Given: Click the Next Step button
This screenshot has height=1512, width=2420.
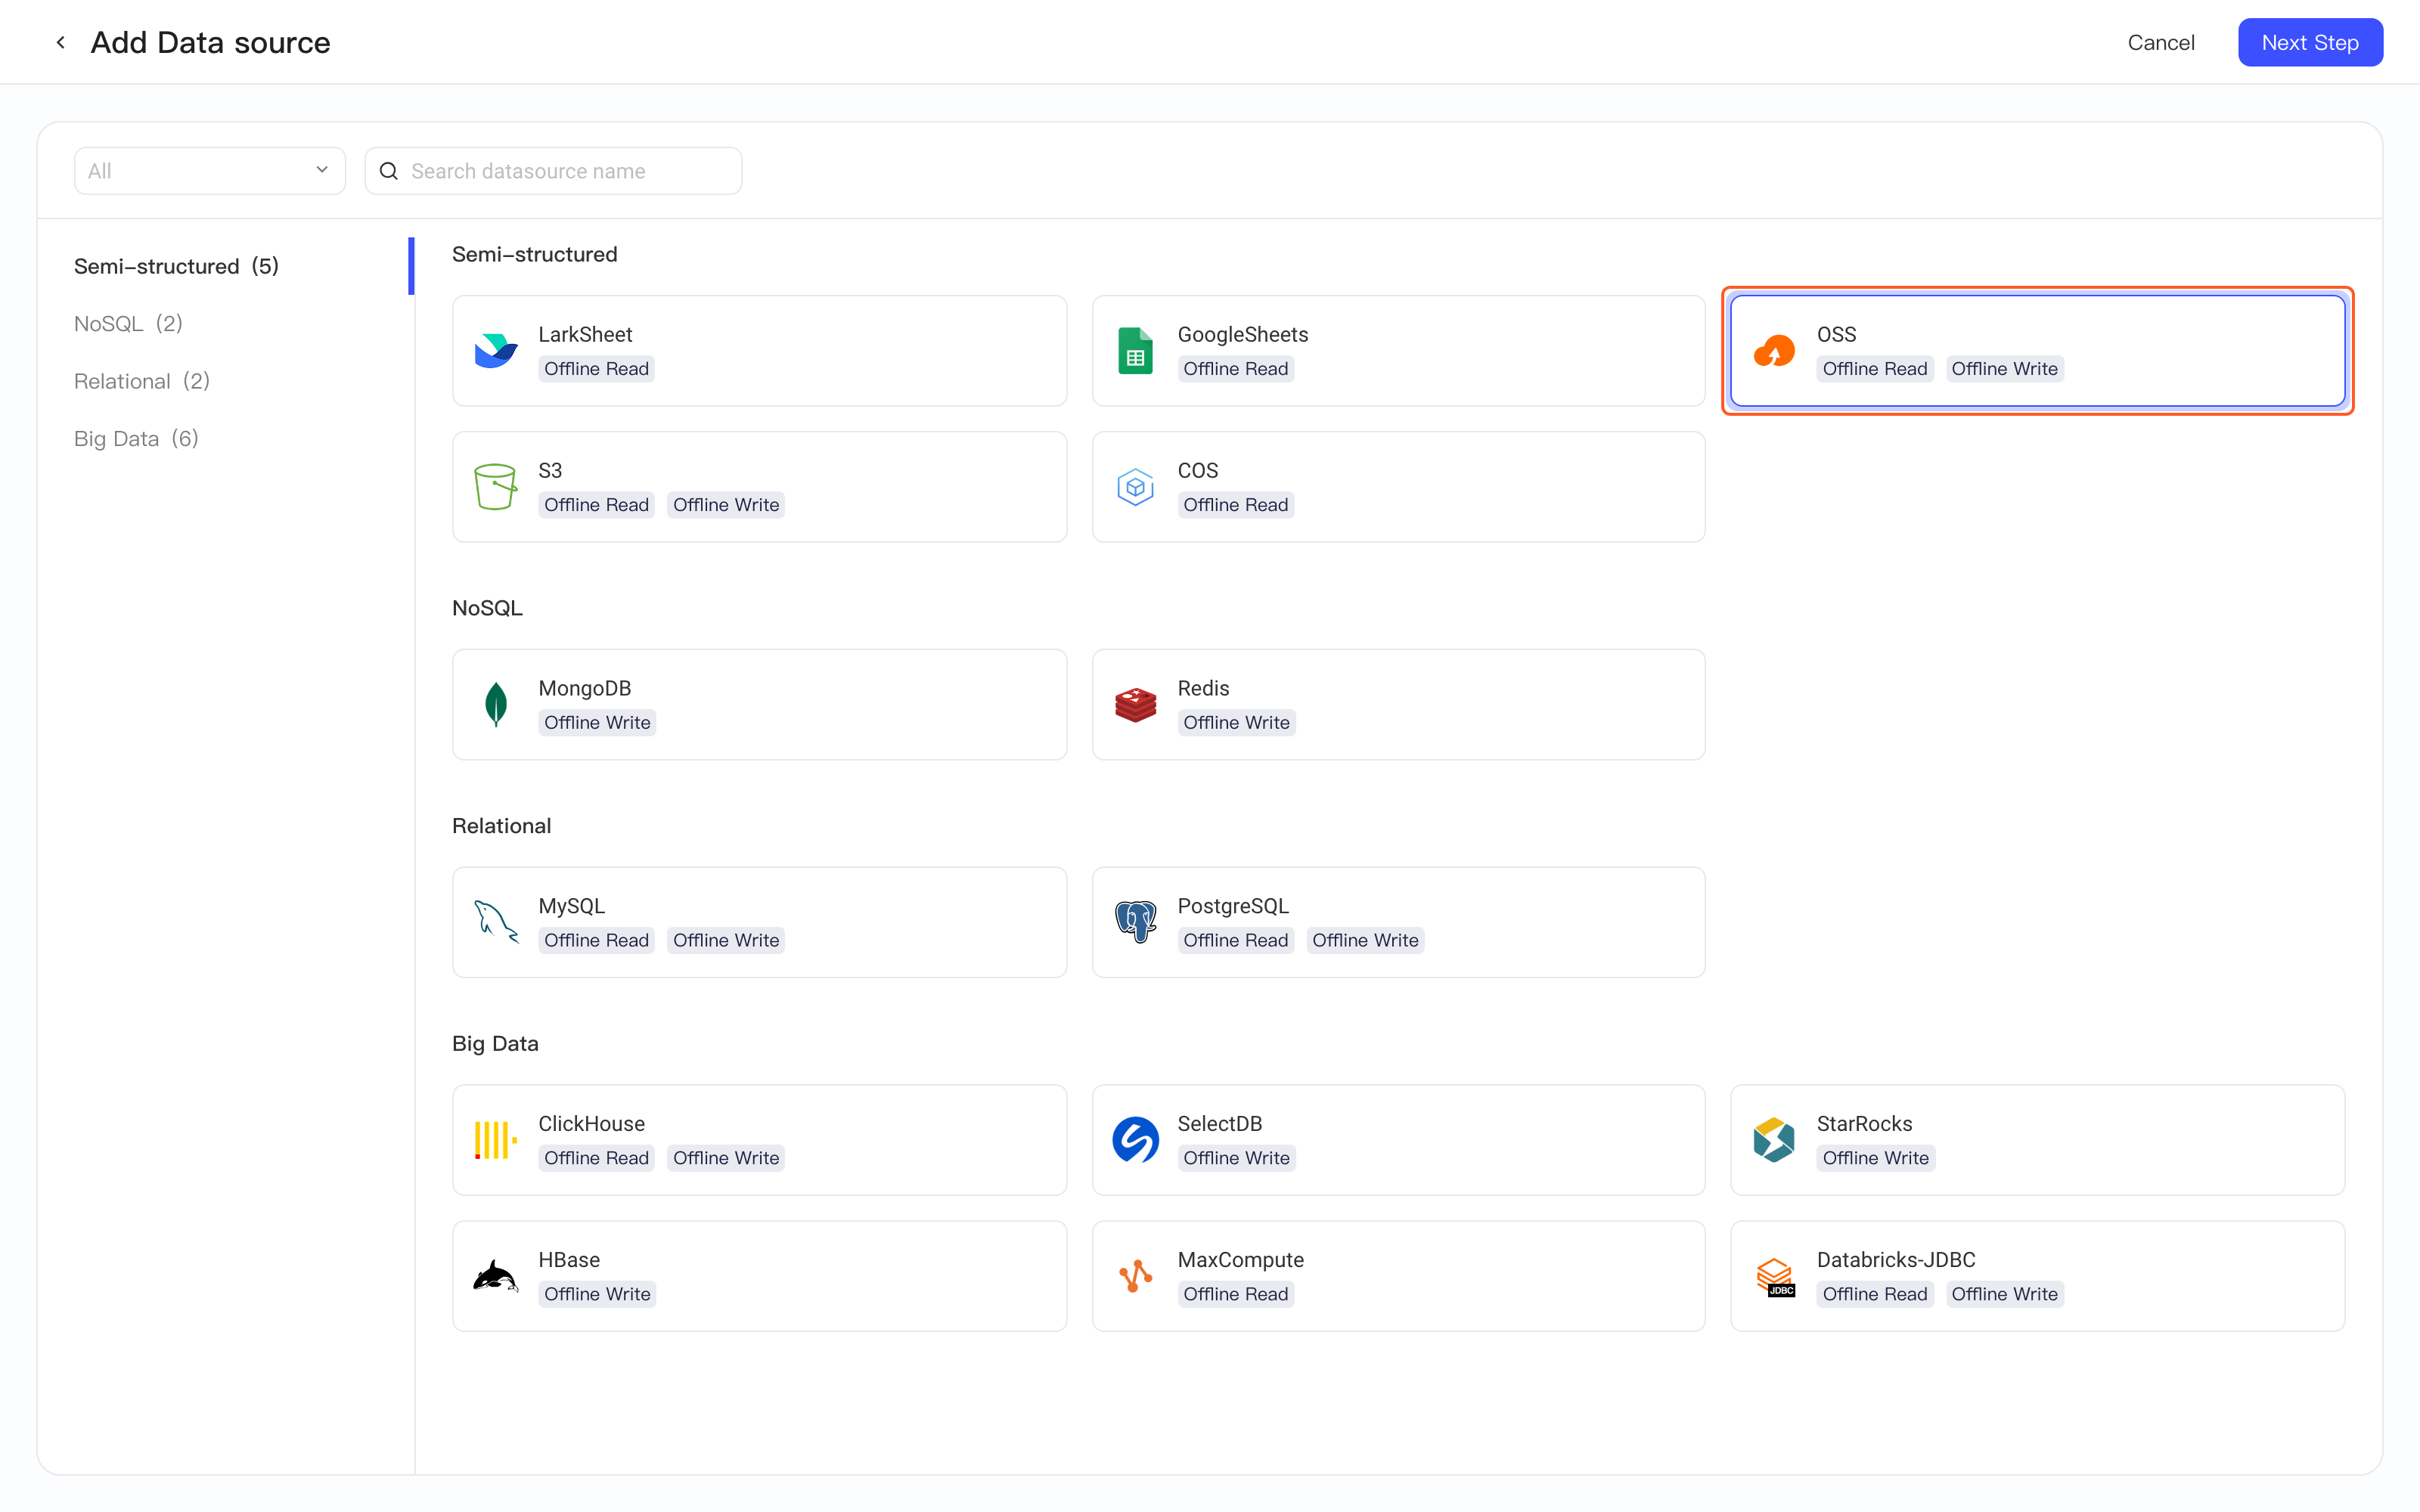Looking at the screenshot, I should pos(2310,42).
